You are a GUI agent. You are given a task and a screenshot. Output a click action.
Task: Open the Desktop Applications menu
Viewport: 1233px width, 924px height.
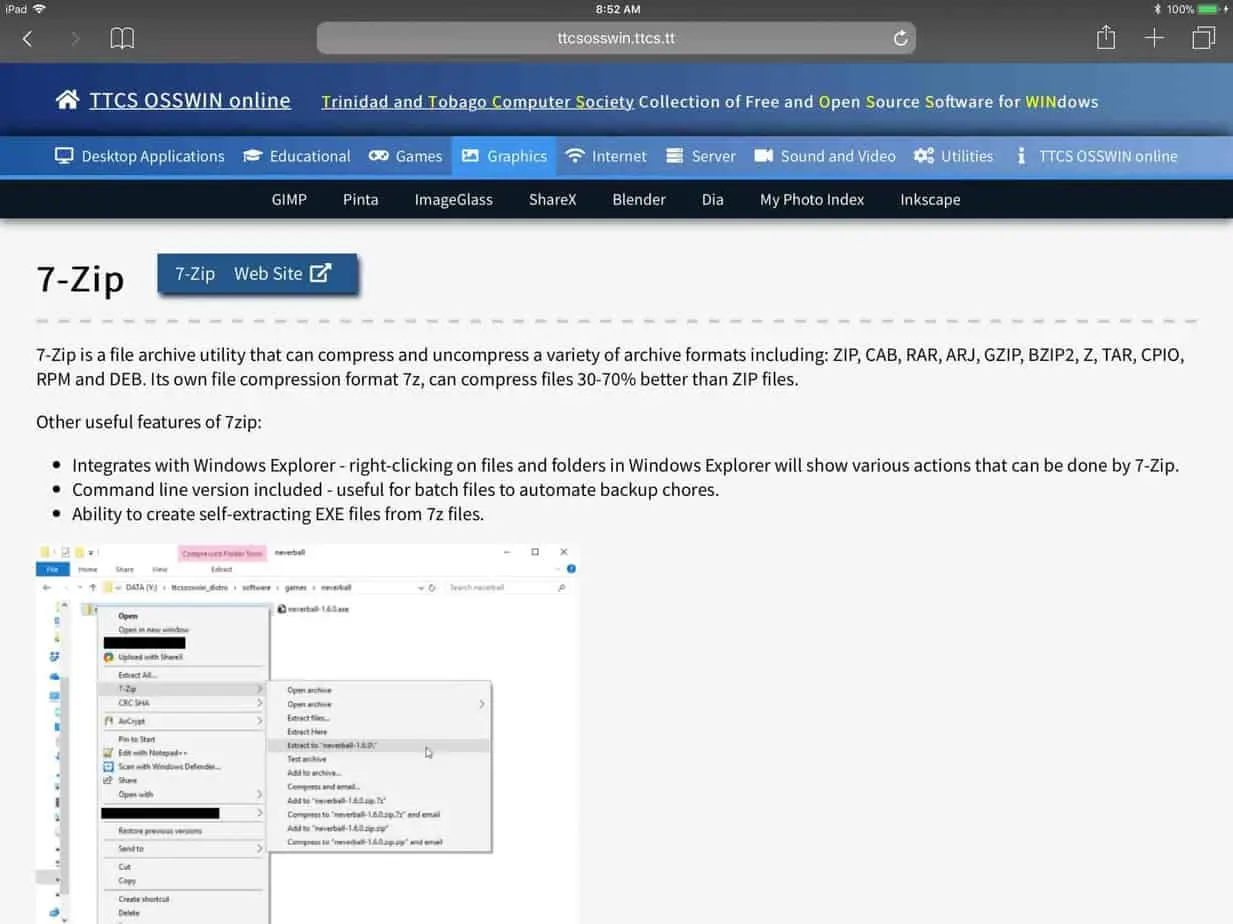click(x=152, y=156)
